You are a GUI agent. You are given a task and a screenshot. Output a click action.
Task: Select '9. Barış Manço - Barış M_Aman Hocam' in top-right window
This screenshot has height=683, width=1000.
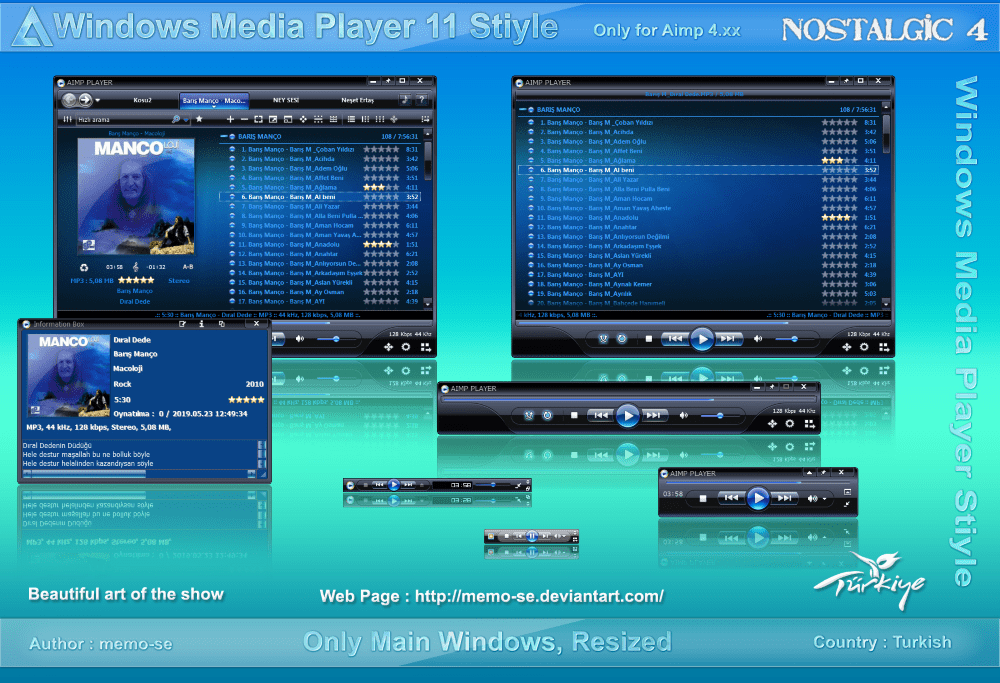[698, 198]
